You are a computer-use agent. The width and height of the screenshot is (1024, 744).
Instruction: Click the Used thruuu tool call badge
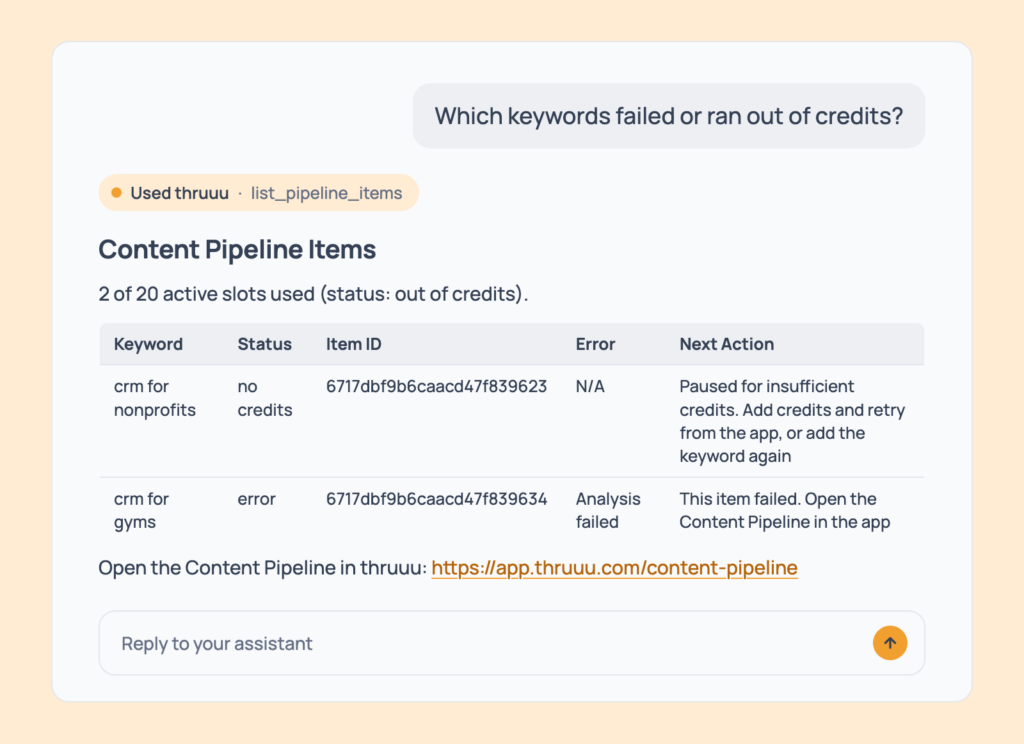click(x=259, y=193)
